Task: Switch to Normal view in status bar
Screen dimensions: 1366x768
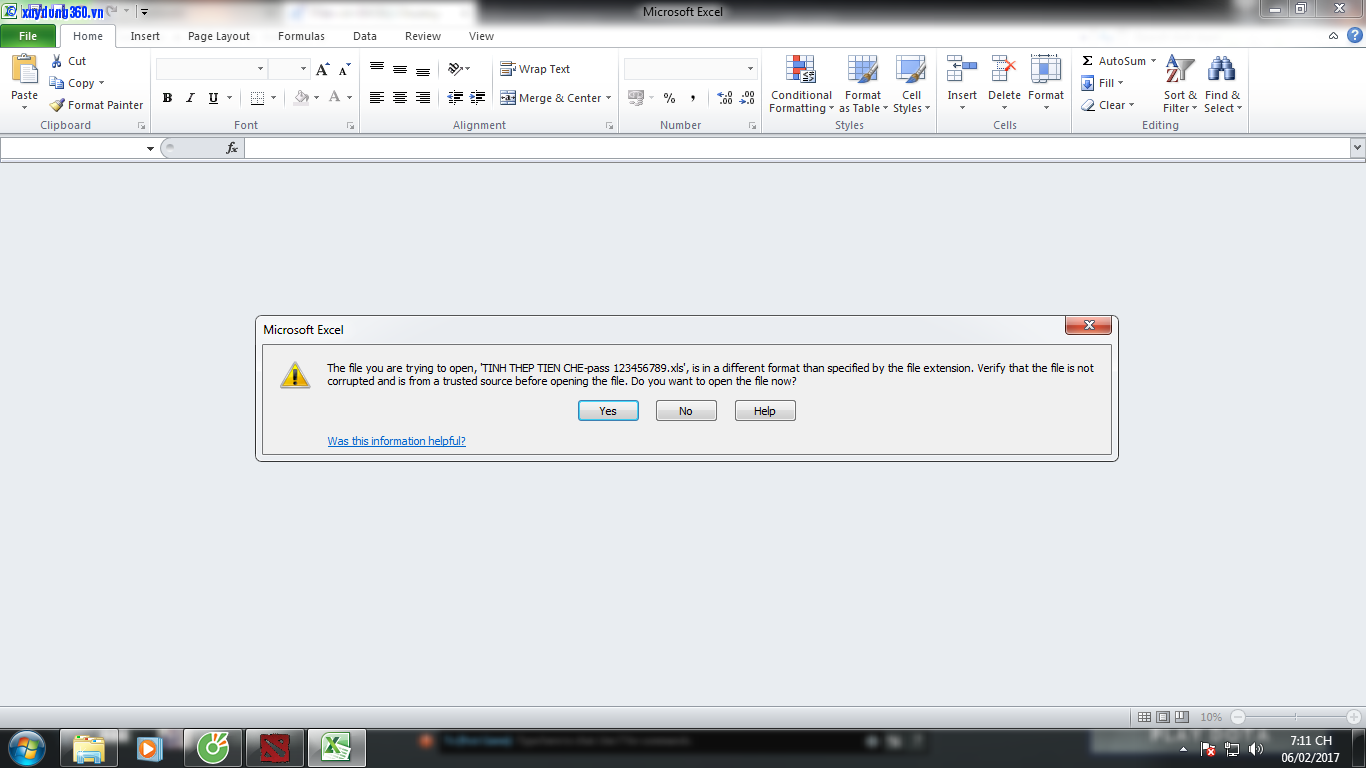Action: pos(1145,717)
